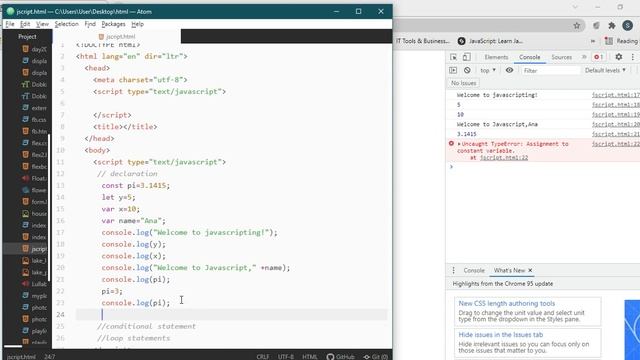Open the jscript.html:20 source link
Image resolution: width=640 pixels, height=360 pixels.
pos(616,124)
